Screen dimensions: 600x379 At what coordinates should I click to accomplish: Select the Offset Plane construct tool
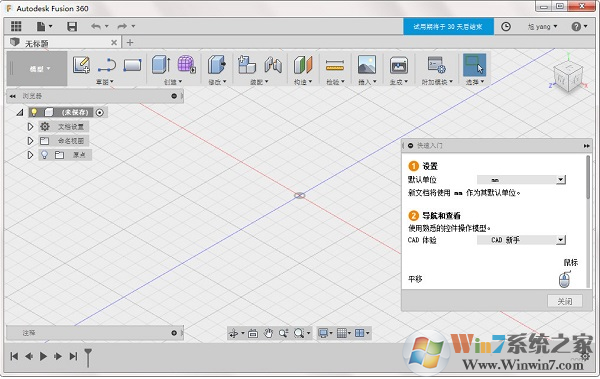303,64
